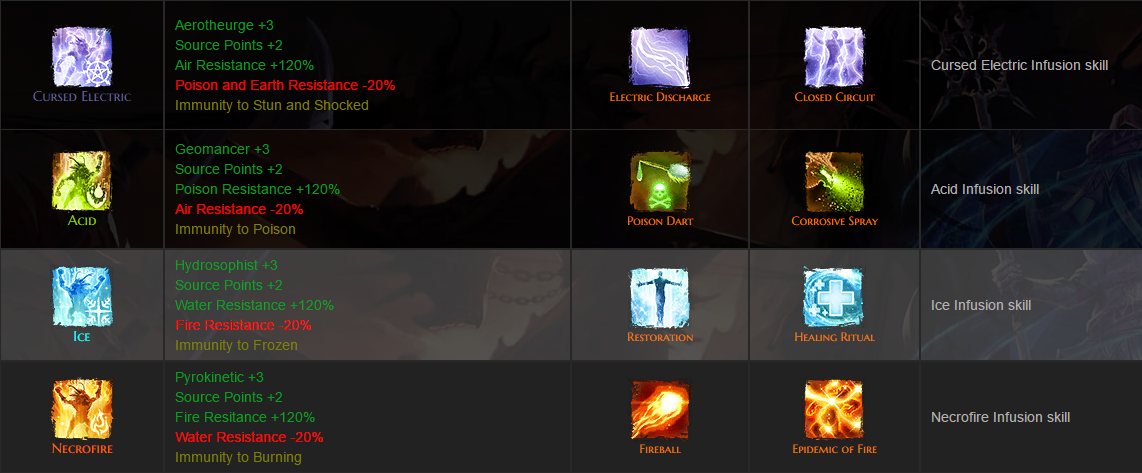Click the Healing Ritual skill icon
Viewport: 1142px width, 473px height.
tap(834, 297)
